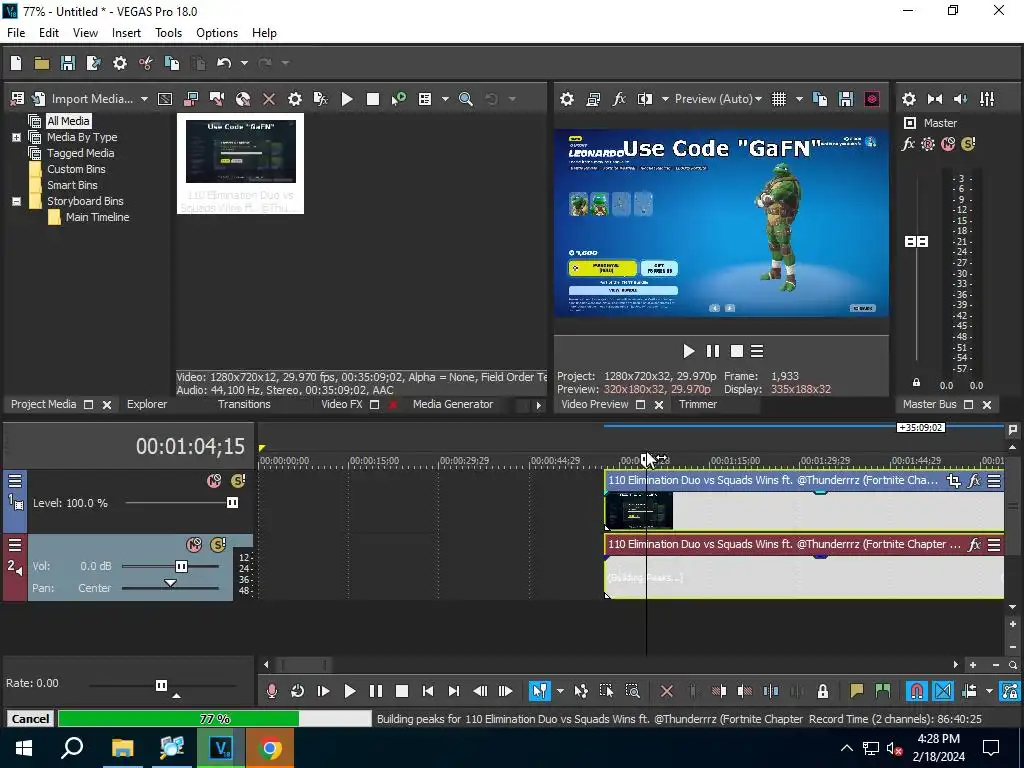Open video output FX in preview toolbar

coord(618,99)
